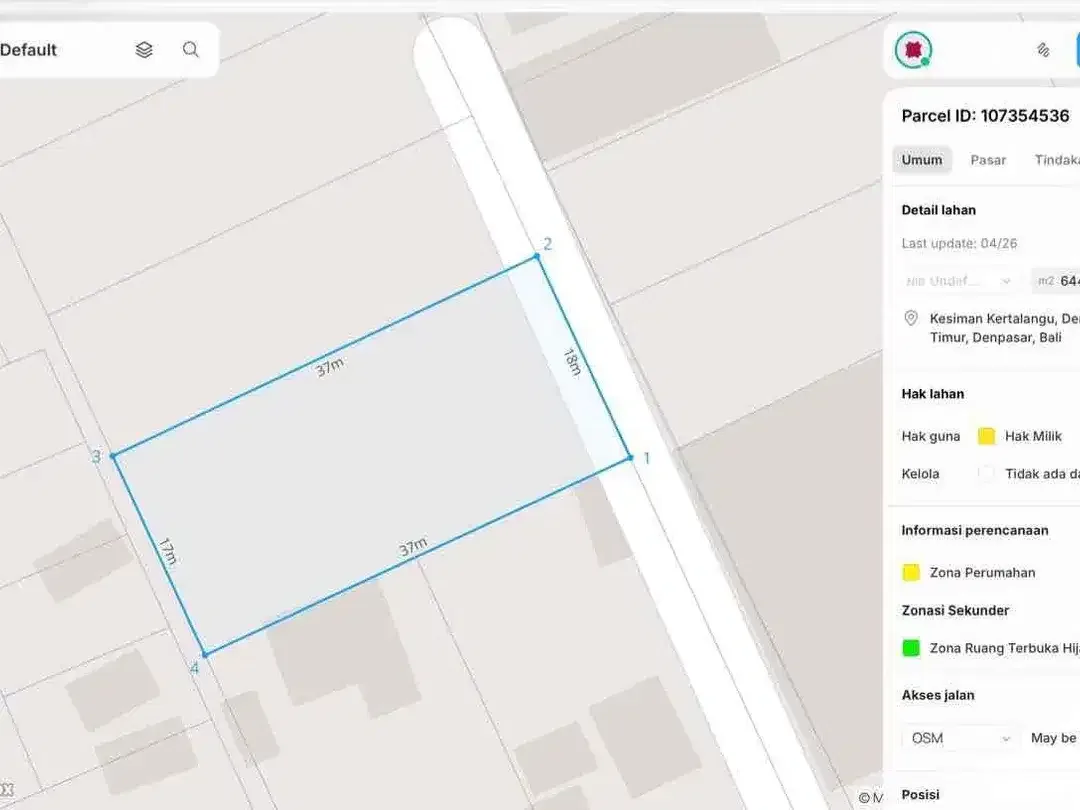This screenshot has height=810, width=1080.
Task: Click the link icon beside avatar
Action: click(x=1043, y=50)
